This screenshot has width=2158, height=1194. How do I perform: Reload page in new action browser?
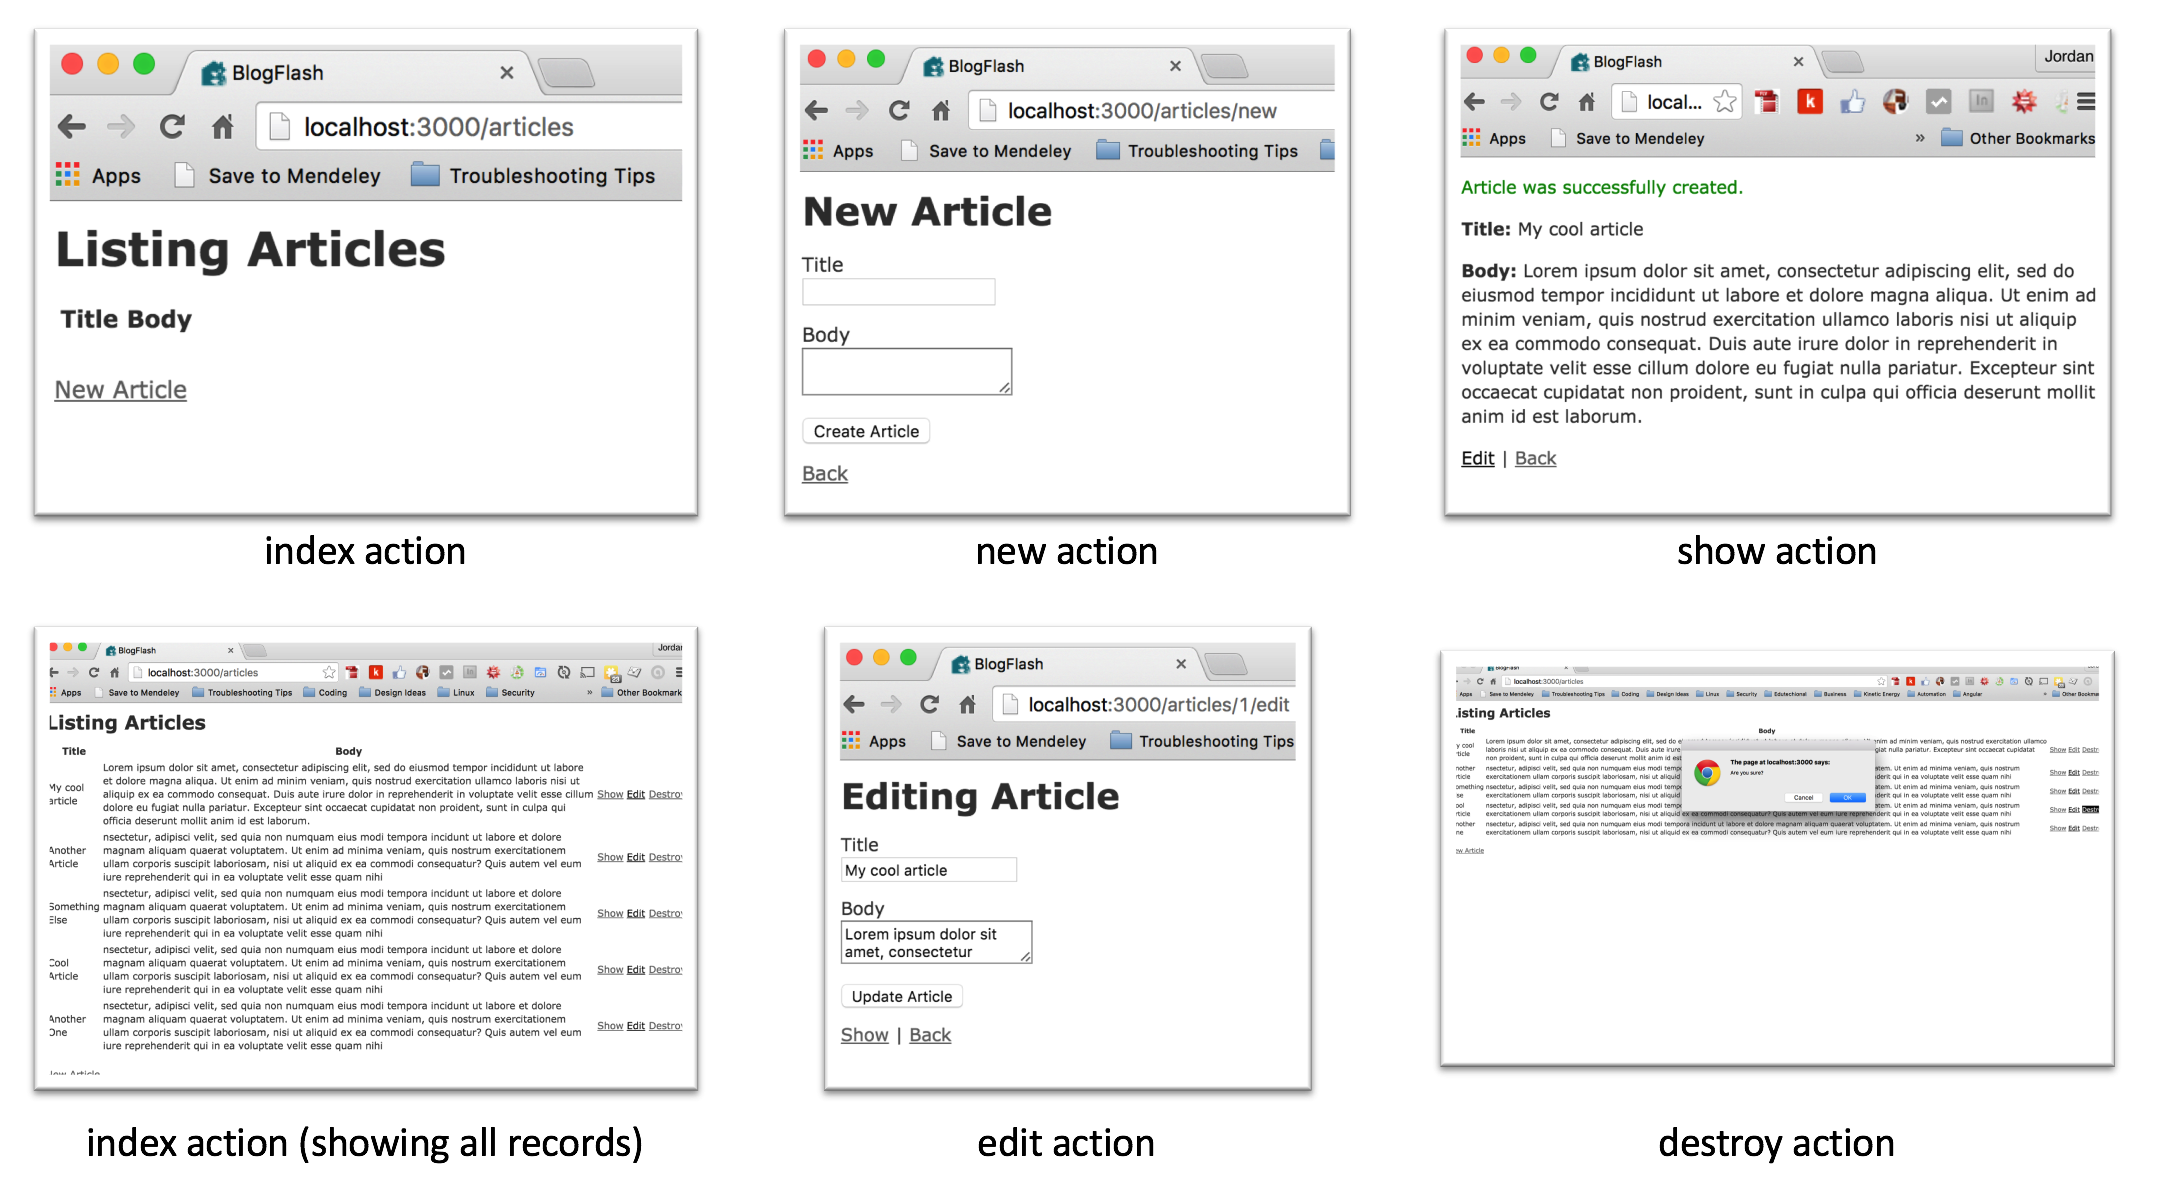(x=899, y=111)
